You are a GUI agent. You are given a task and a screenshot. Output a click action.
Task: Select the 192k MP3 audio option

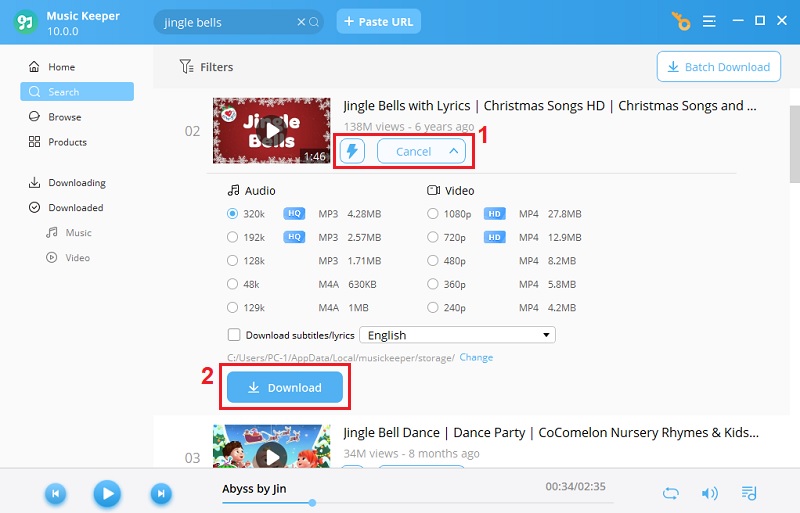pyautogui.click(x=233, y=237)
